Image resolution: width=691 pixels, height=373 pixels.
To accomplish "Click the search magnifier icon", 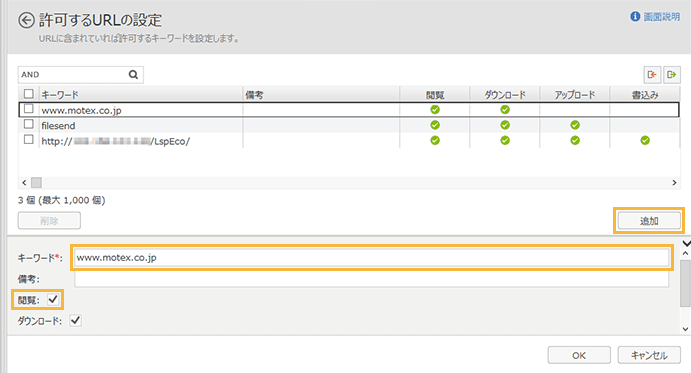I will [133, 75].
